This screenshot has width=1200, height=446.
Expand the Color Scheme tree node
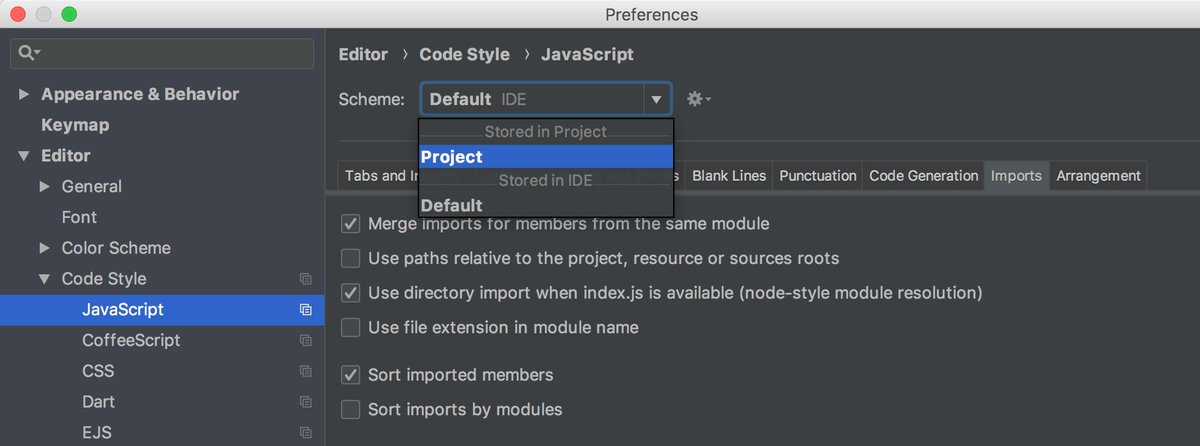click(x=45, y=248)
